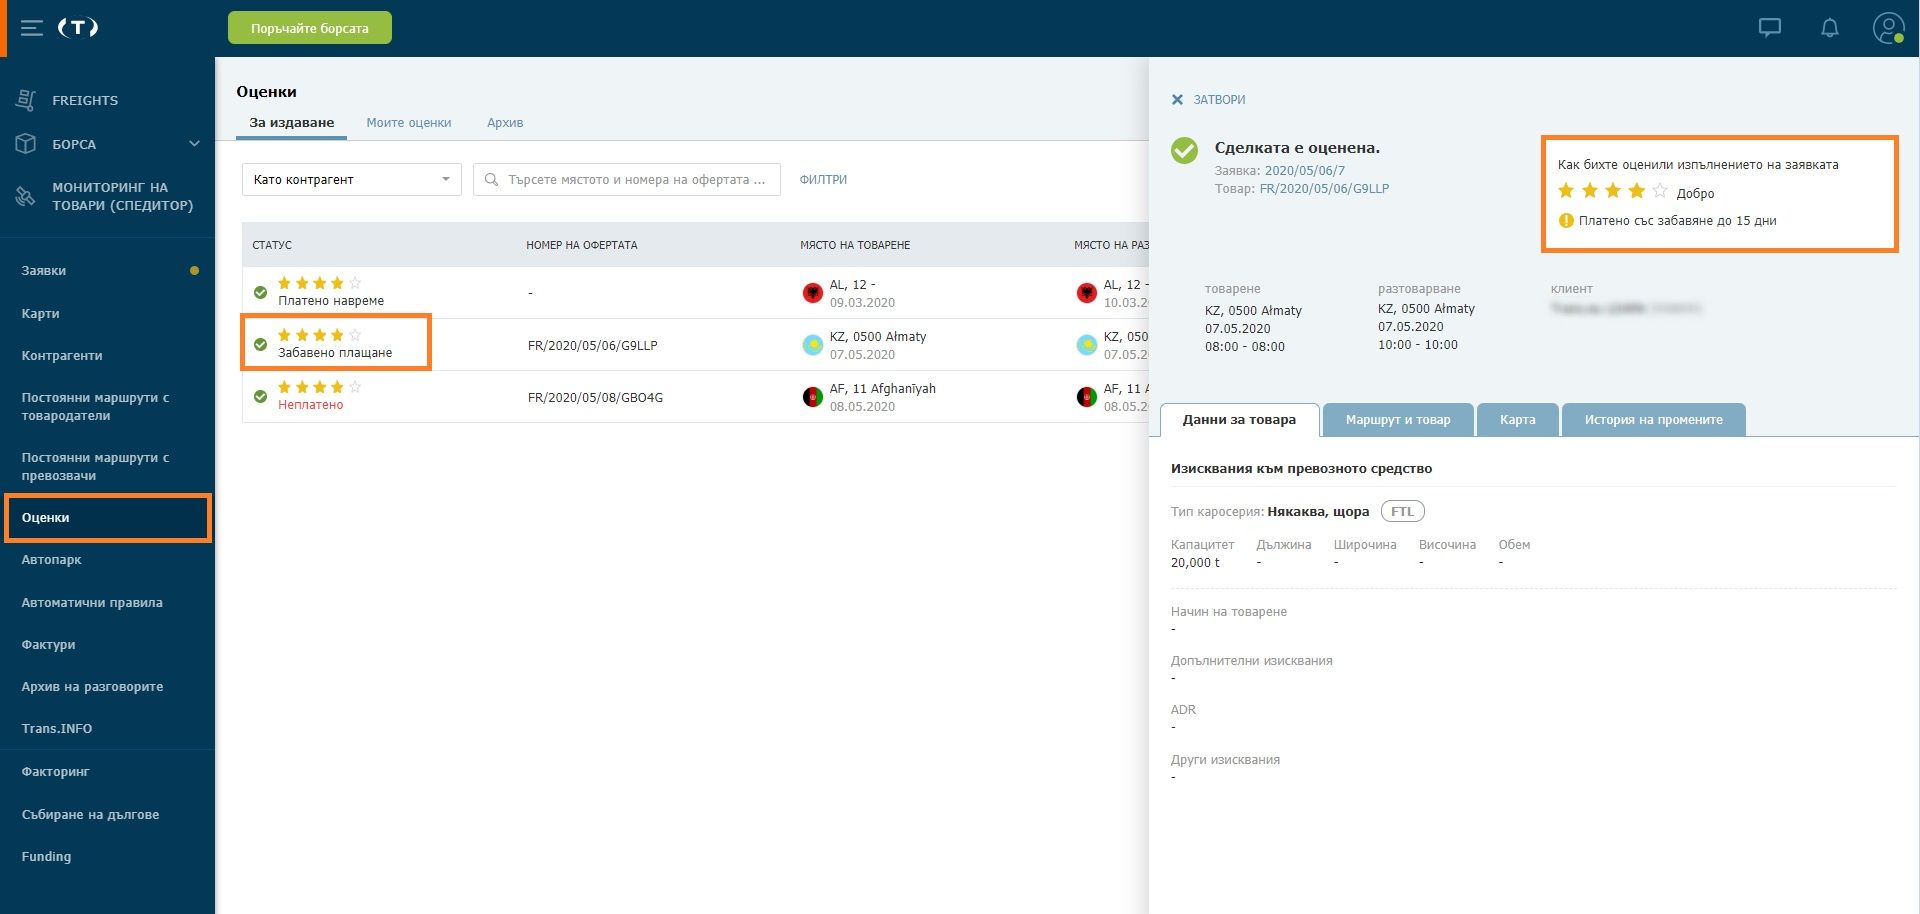Open Архив на разговорите in sidebar
1920x914 pixels.
(93, 687)
